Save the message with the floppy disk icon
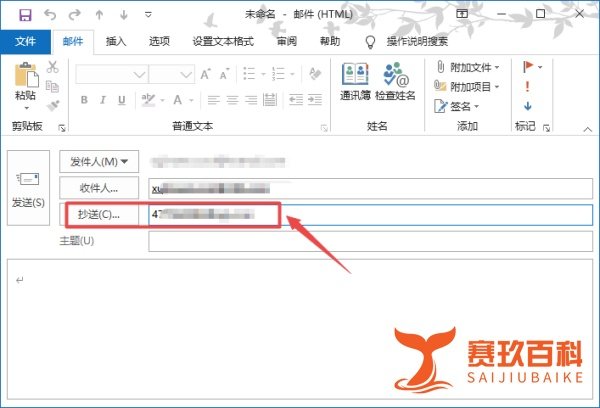This screenshot has width=600, height=408. [x=25, y=15]
